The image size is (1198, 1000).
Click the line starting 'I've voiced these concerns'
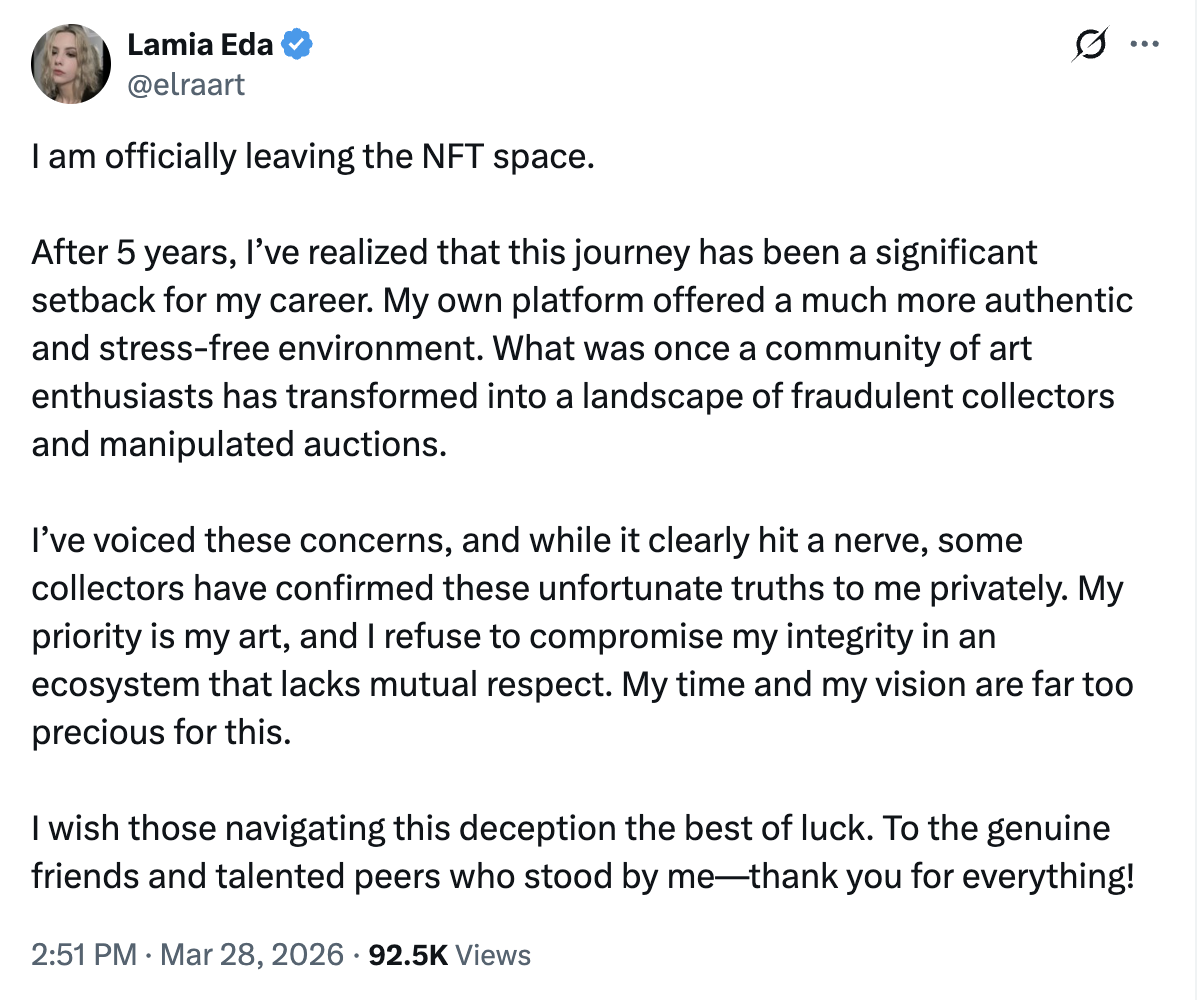(x=527, y=540)
